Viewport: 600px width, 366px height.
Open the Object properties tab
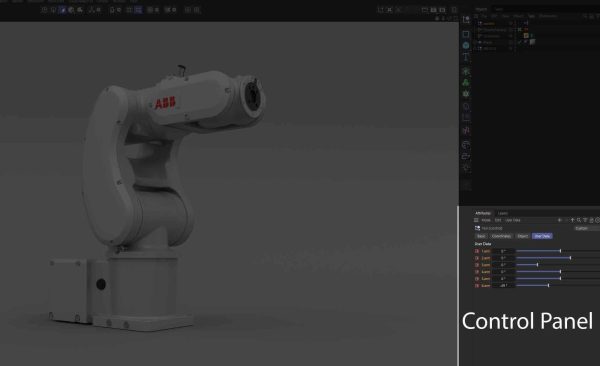click(523, 236)
